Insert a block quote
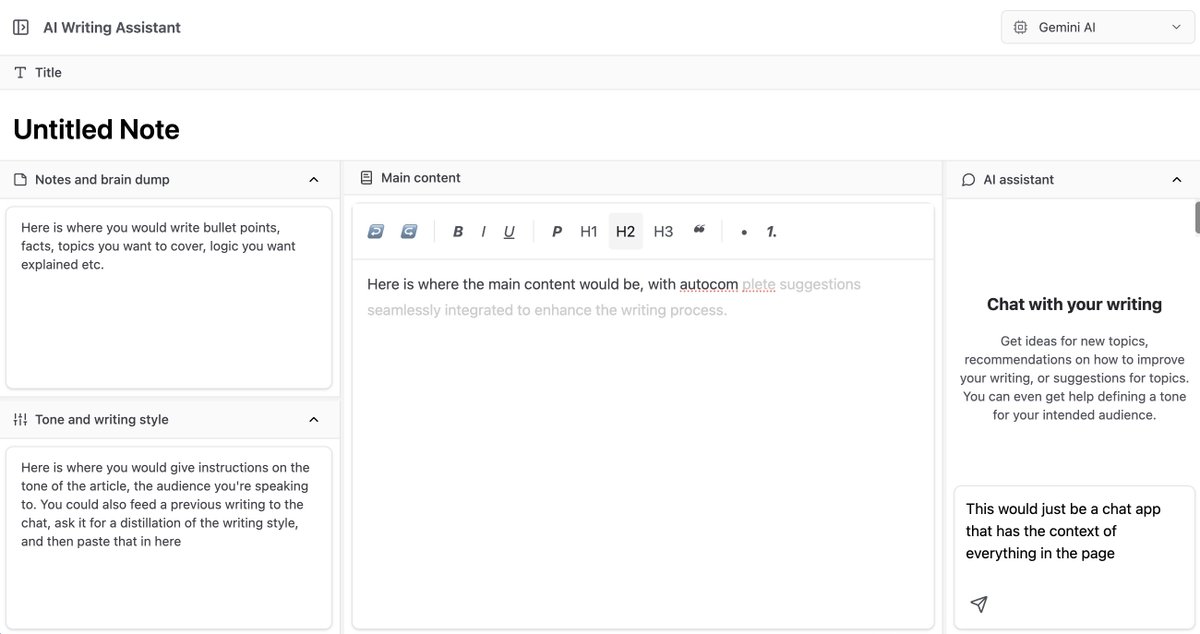The image size is (1200, 634). pos(699,230)
